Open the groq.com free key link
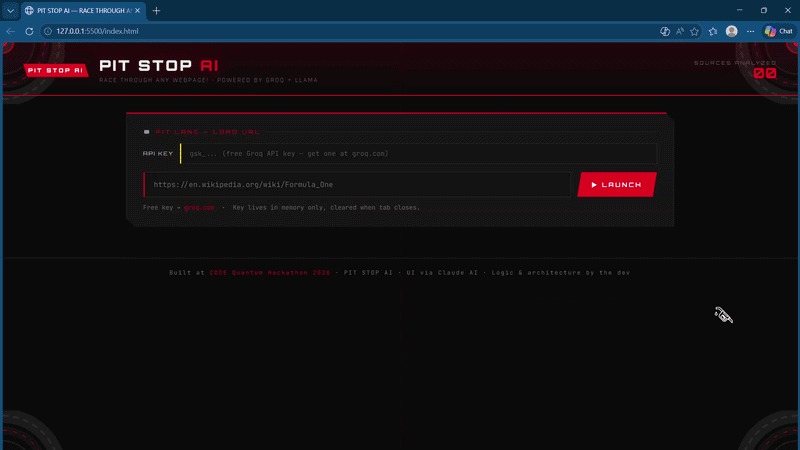The image size is (800, 450). pyautogui.click(x=199, y=208)
